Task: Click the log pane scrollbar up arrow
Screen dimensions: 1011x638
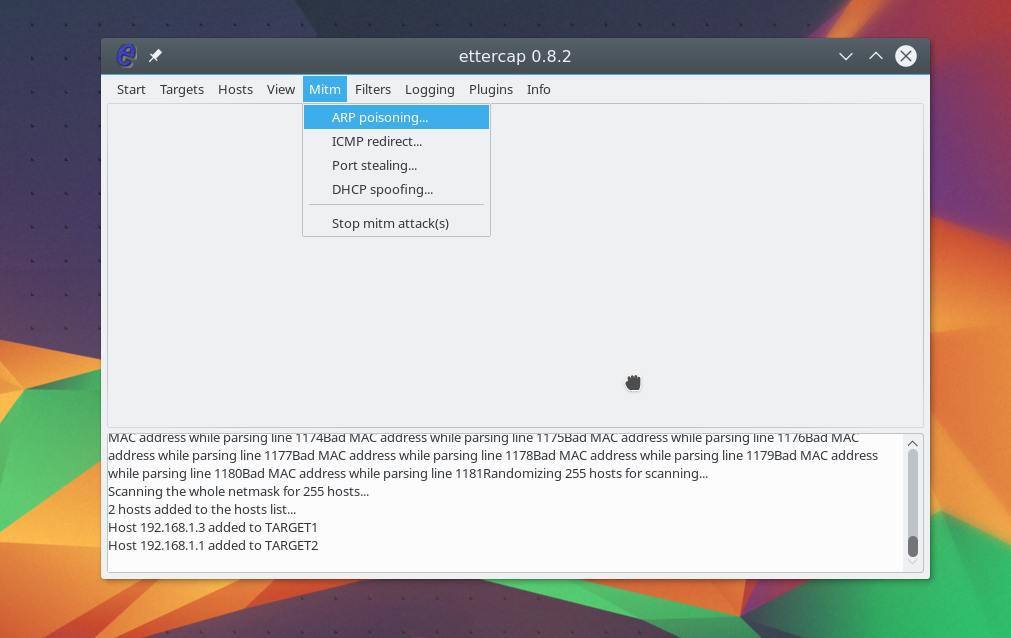Action: [912, 444]
